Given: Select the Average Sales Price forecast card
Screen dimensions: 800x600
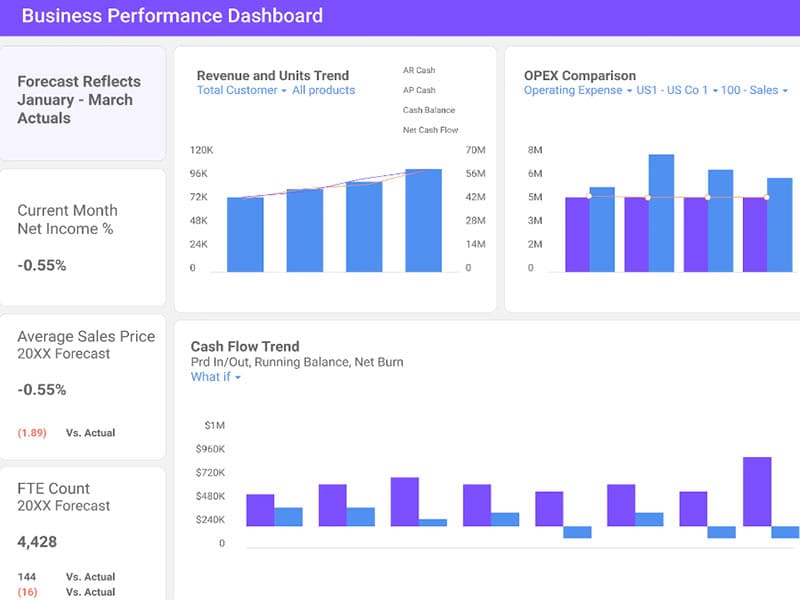Looking at the screenshot, I should coord(82,385).
